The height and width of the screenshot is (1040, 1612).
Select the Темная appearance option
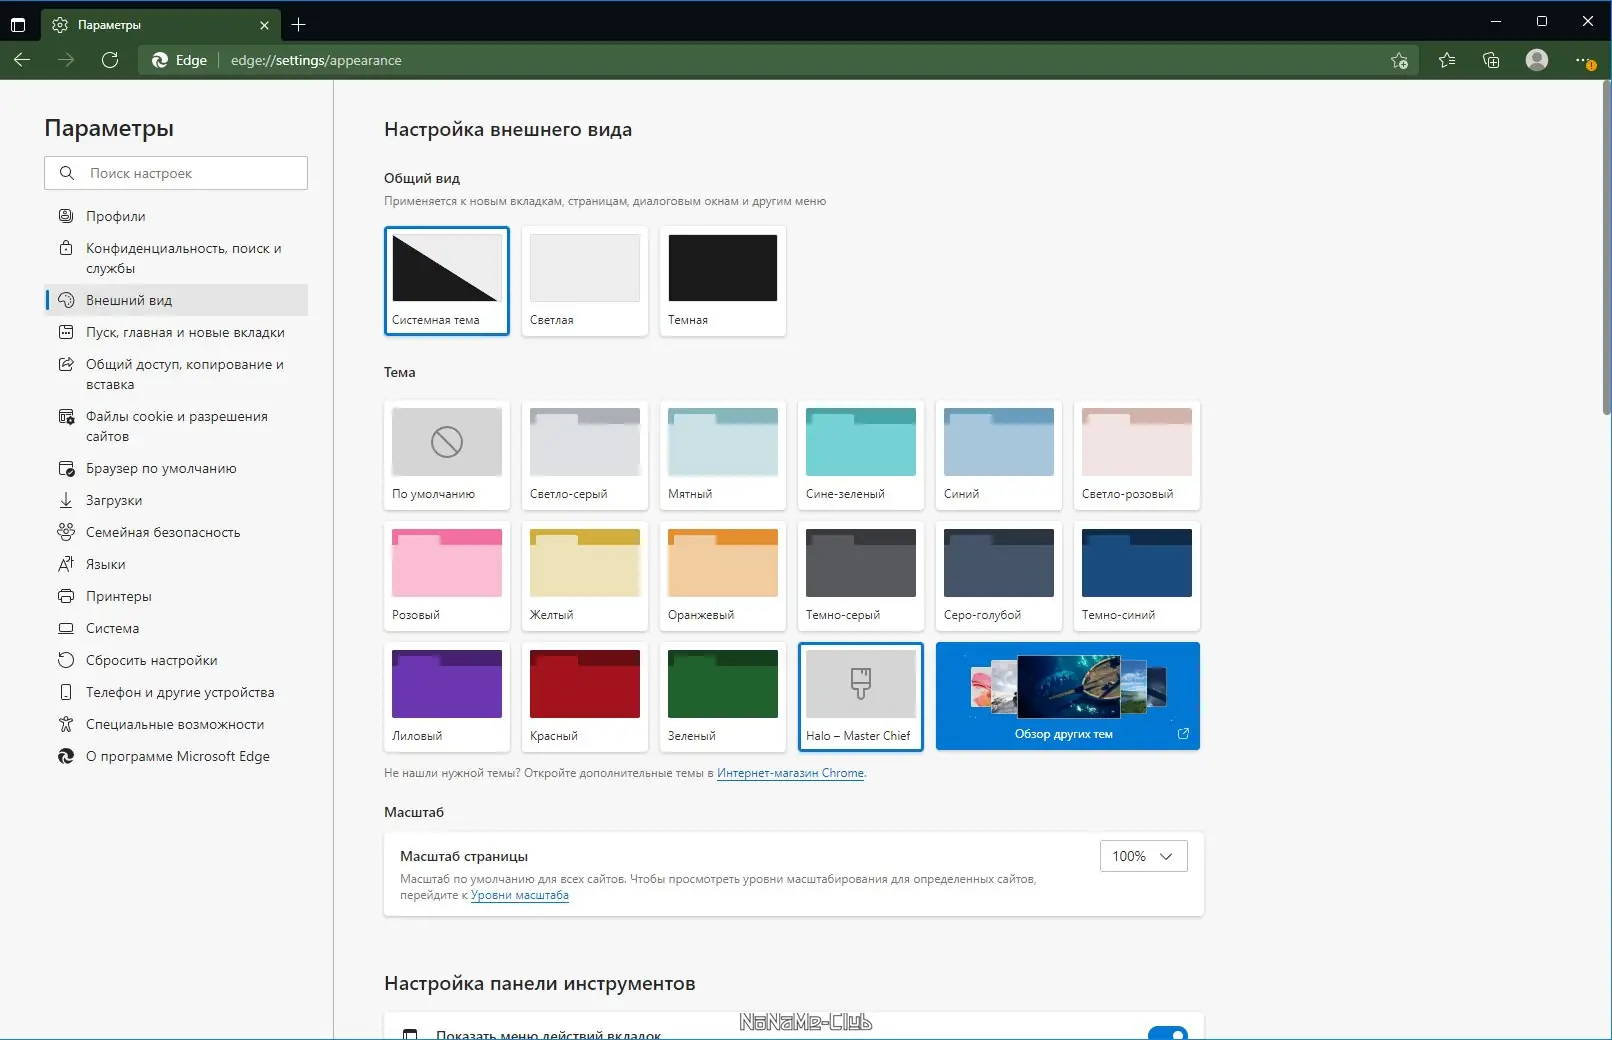(723, 281)
